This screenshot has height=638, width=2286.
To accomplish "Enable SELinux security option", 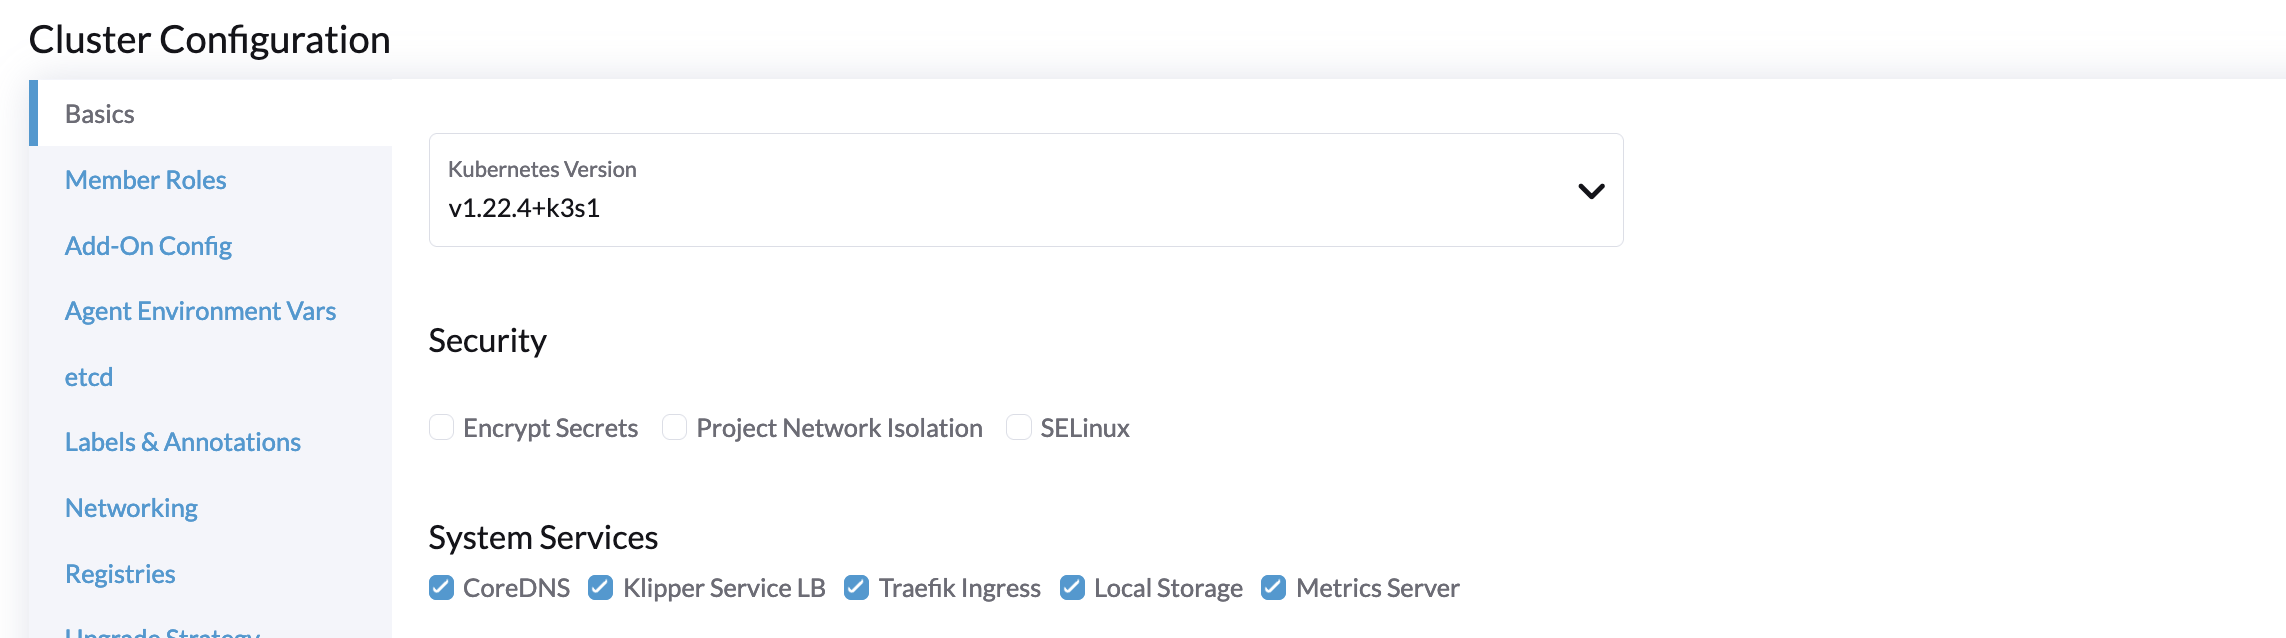I will coord(1018,427).
